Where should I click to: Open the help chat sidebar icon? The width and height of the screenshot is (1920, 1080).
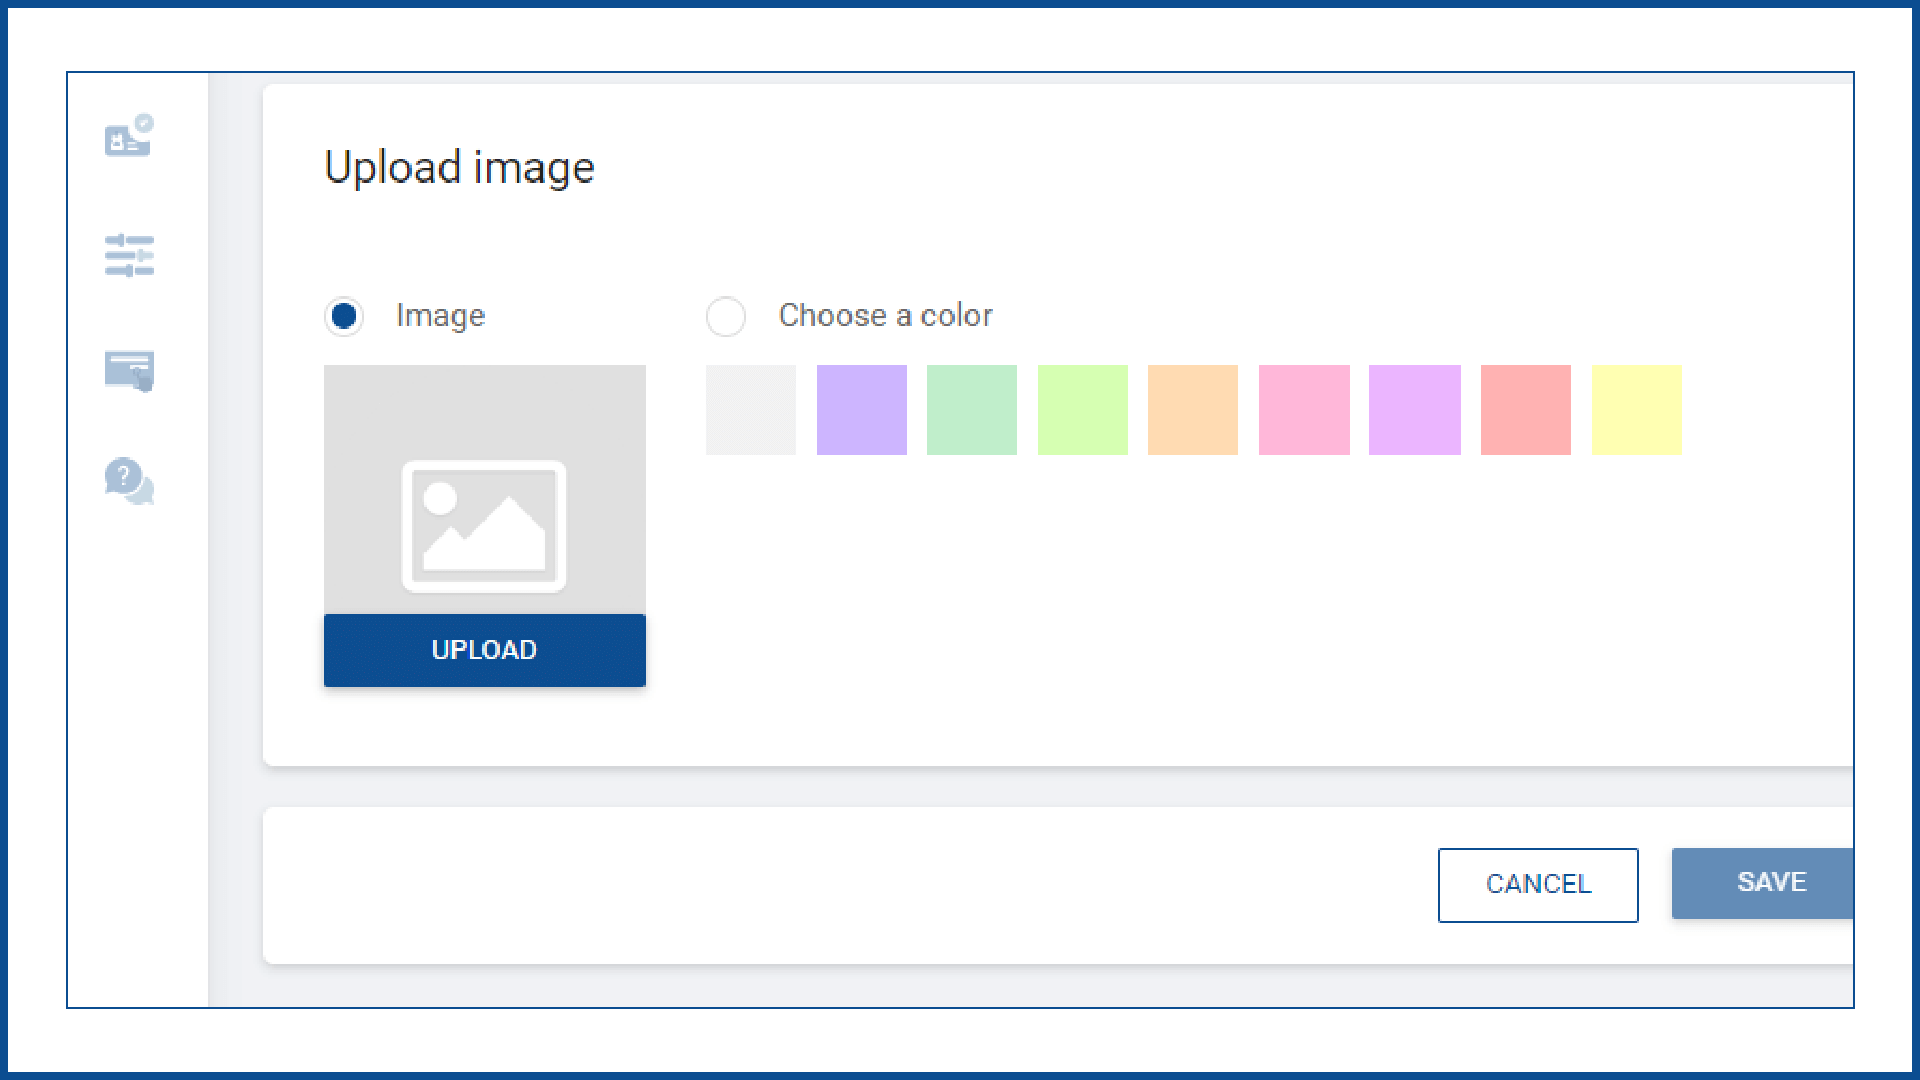pos(129,481)
